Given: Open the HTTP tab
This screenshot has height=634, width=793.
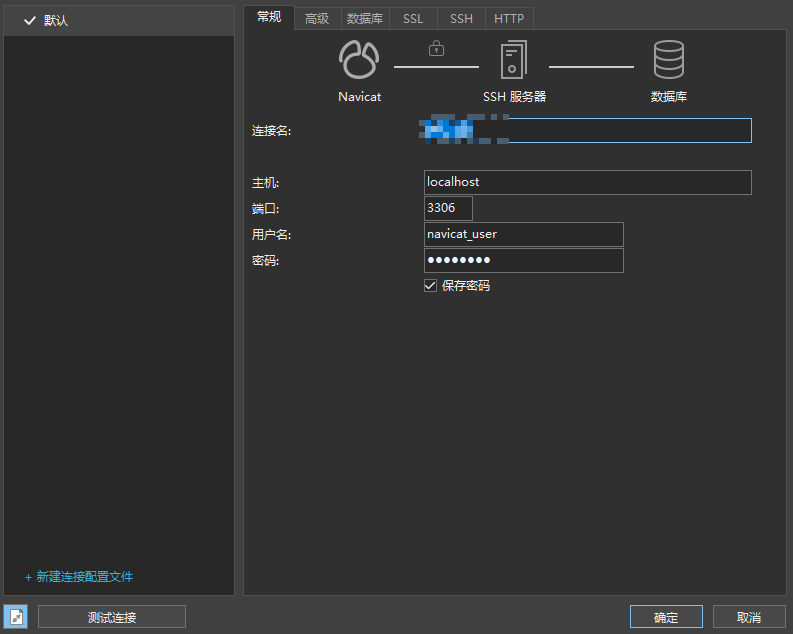Looking at the screenshot, I should point(509,19).
